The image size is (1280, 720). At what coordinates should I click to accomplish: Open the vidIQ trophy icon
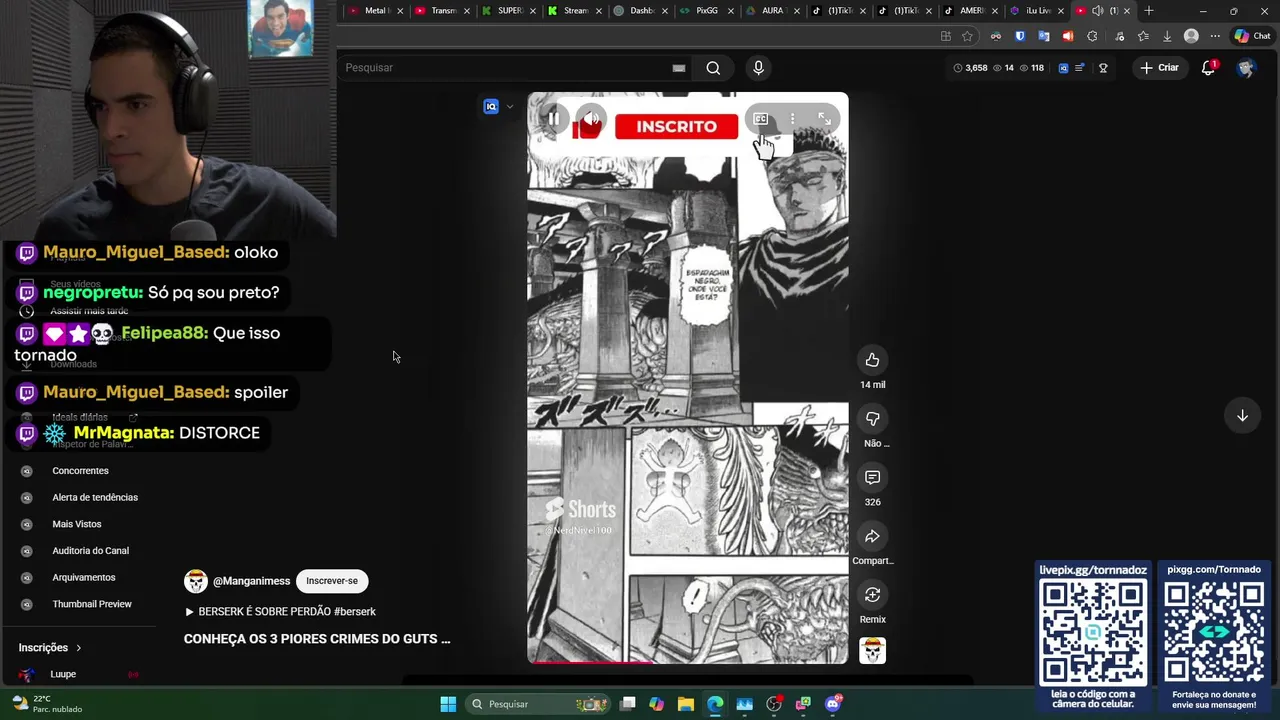pos(1103,68)
